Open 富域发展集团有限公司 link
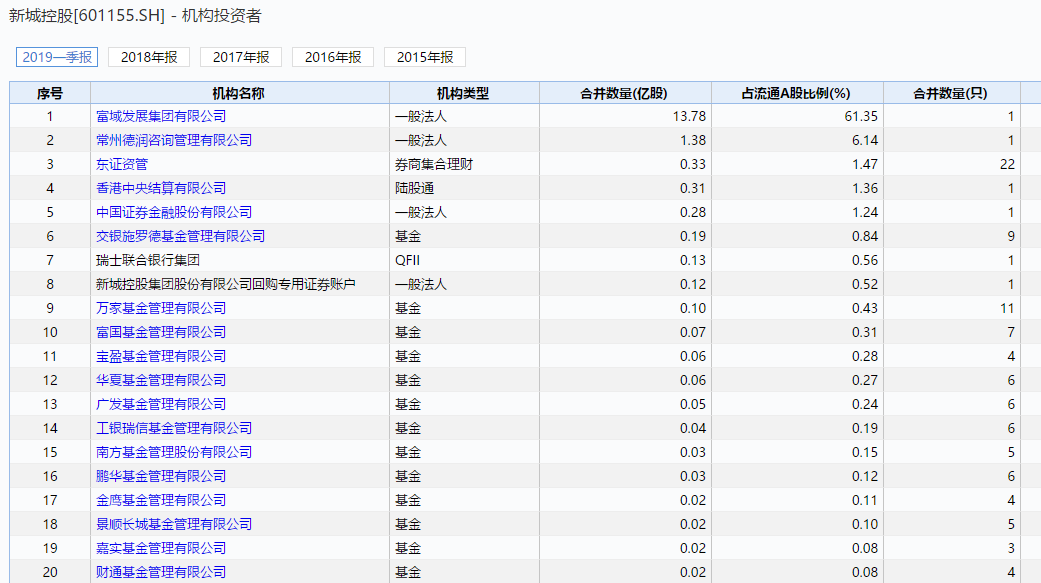Image resolution: width=1041 pixels, height=583 pixels. click(x=161, y=116)
